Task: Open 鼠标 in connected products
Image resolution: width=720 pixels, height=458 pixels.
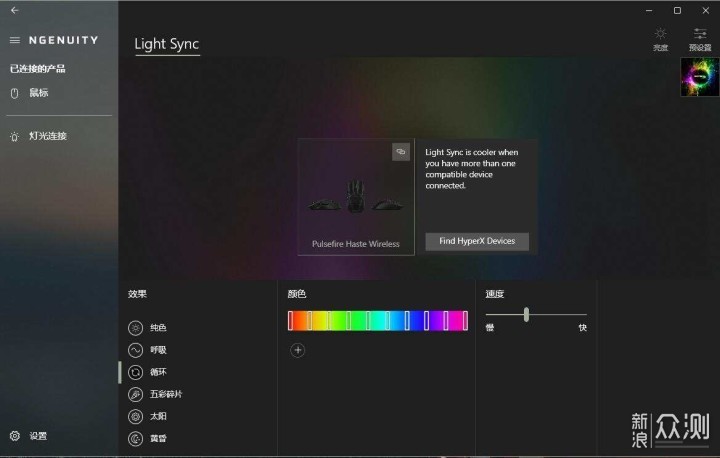Action: point(39,93)
